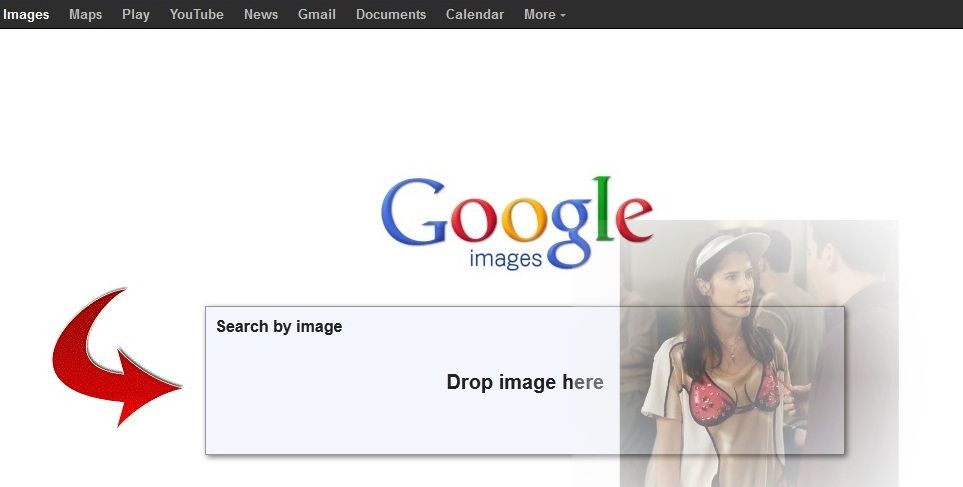Select the dragged photo thumbnail

point(759,353)
